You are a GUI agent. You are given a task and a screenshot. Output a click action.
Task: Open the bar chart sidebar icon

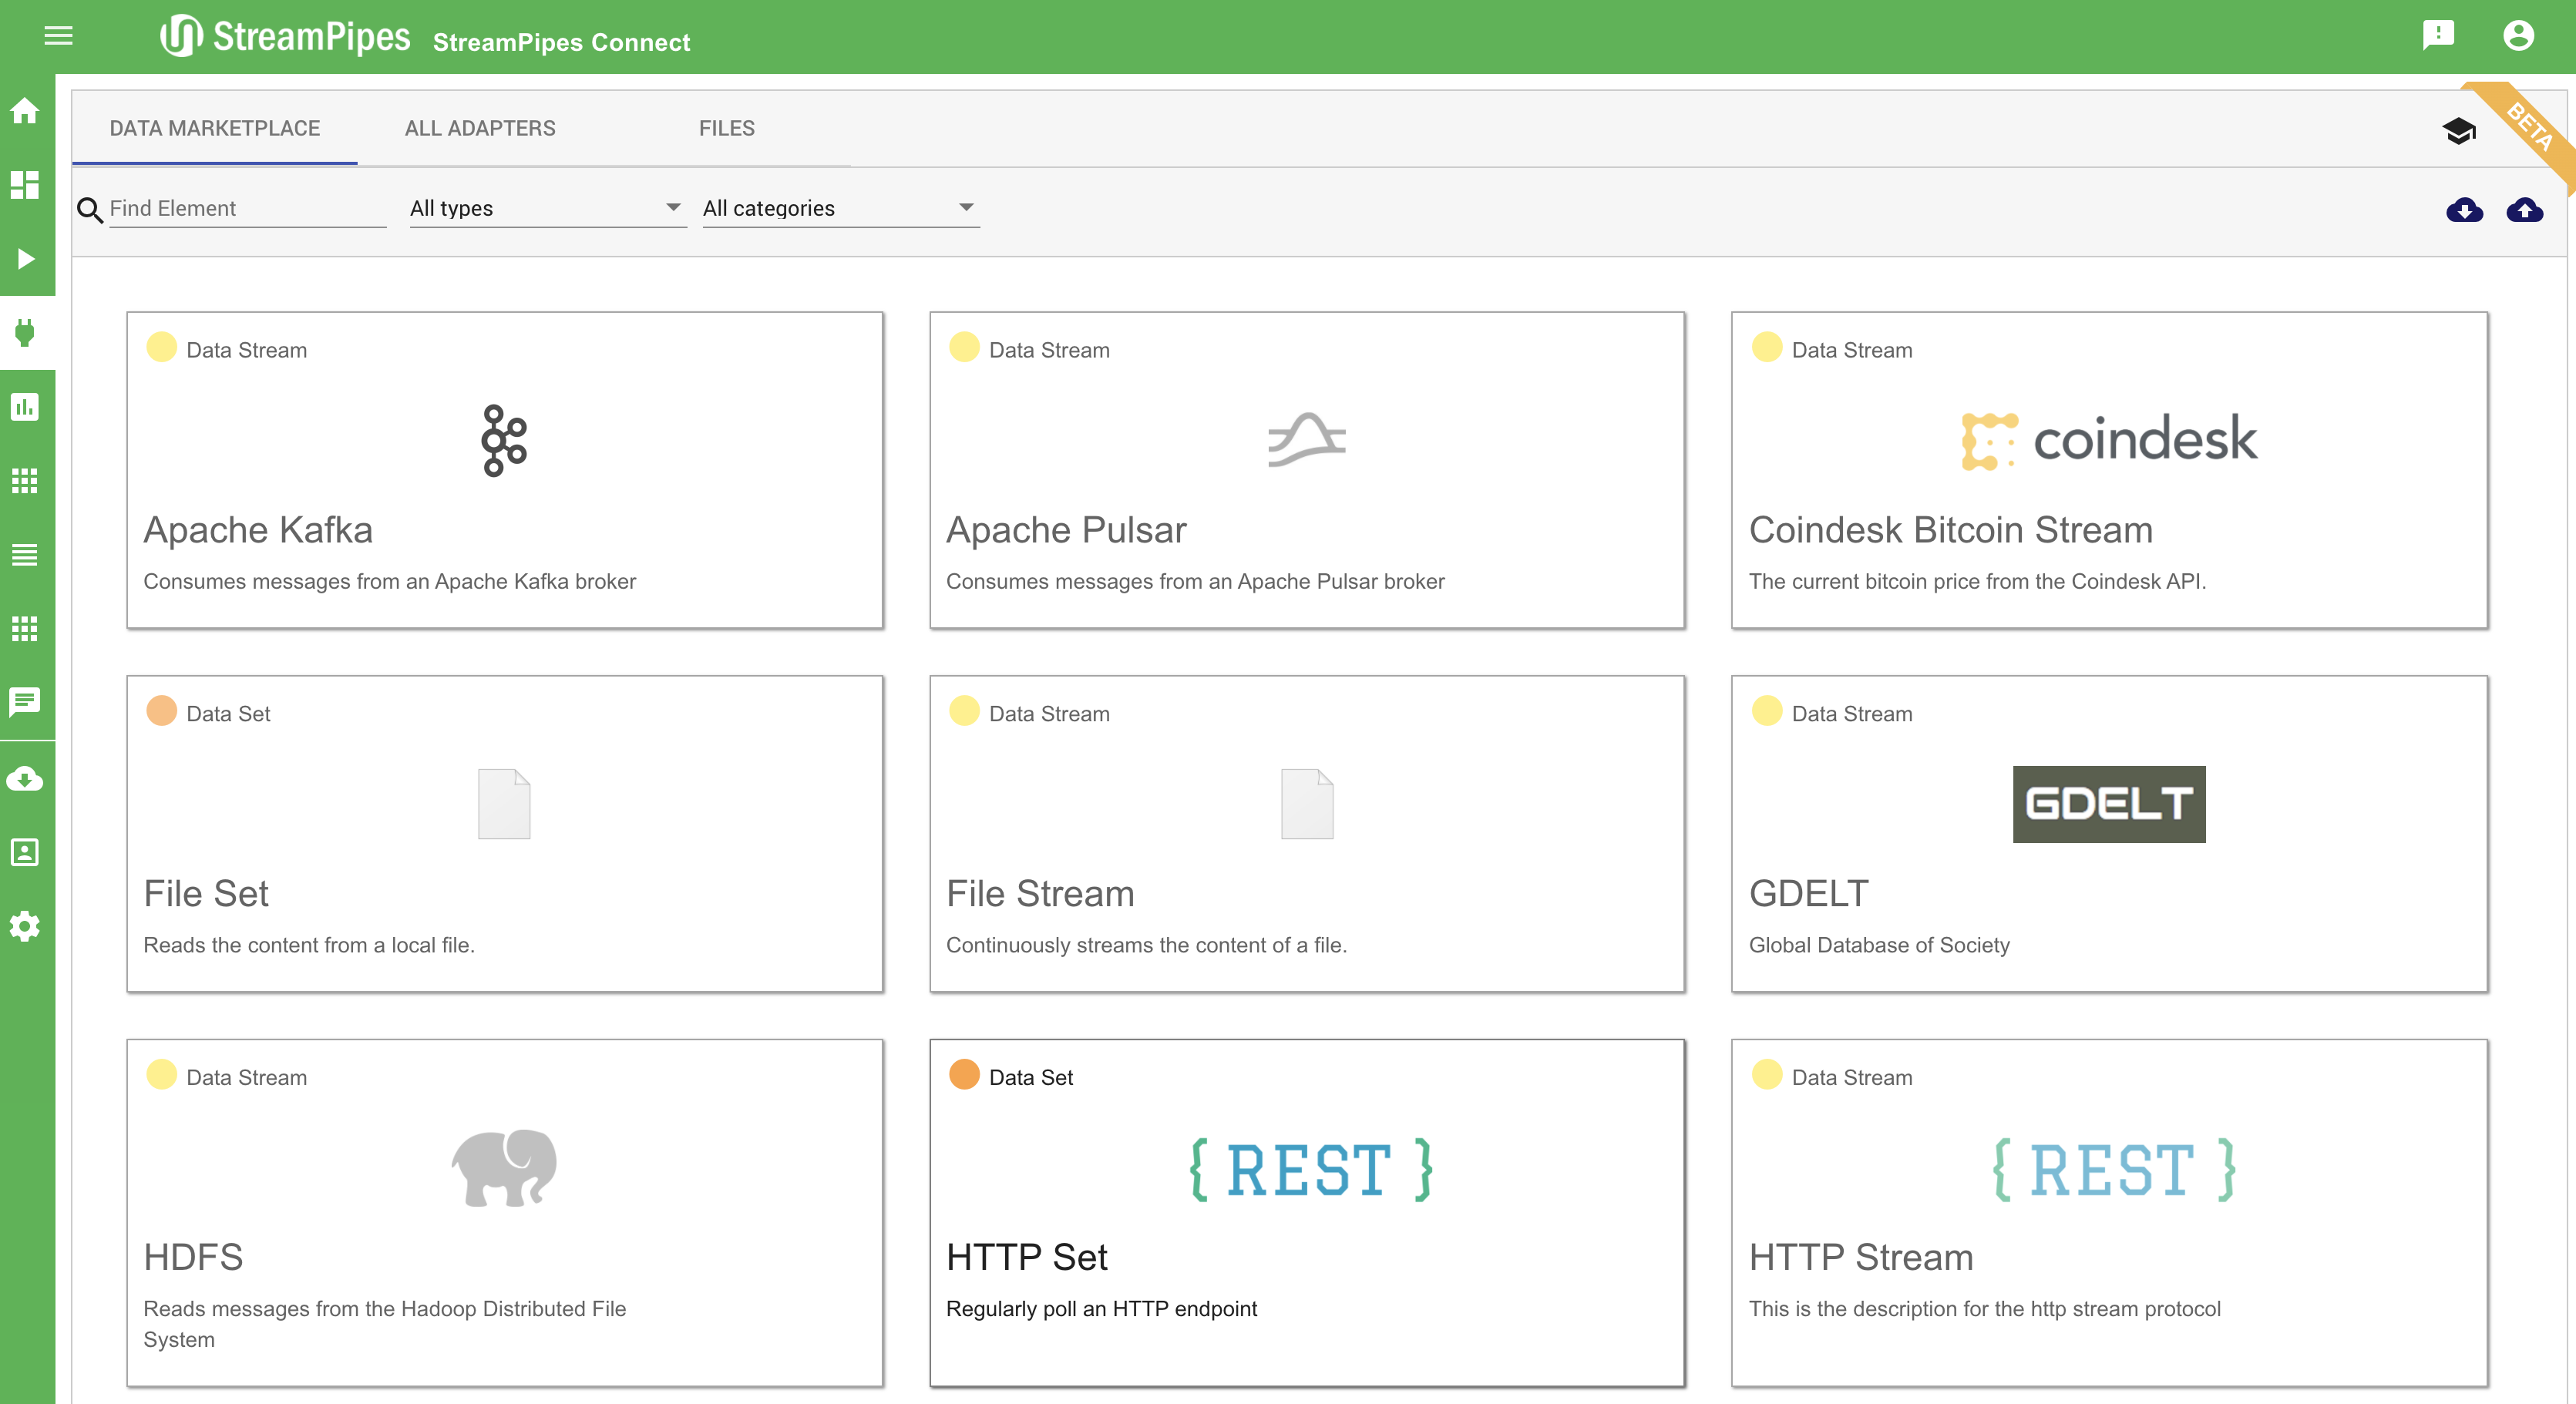(25, 407)
